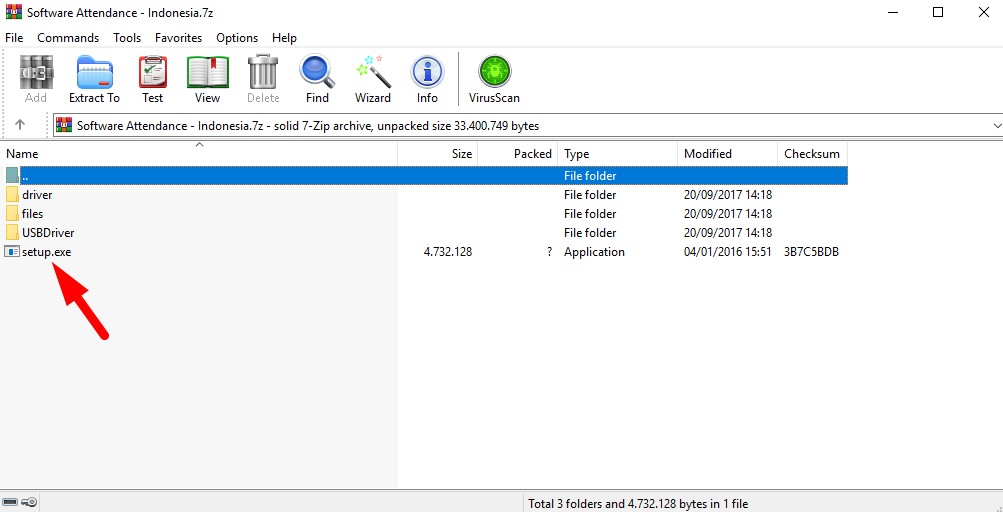This screenshot has width=1003, height=512.
Task: Click the parent folder '..' icon
Action: point(12,175)
